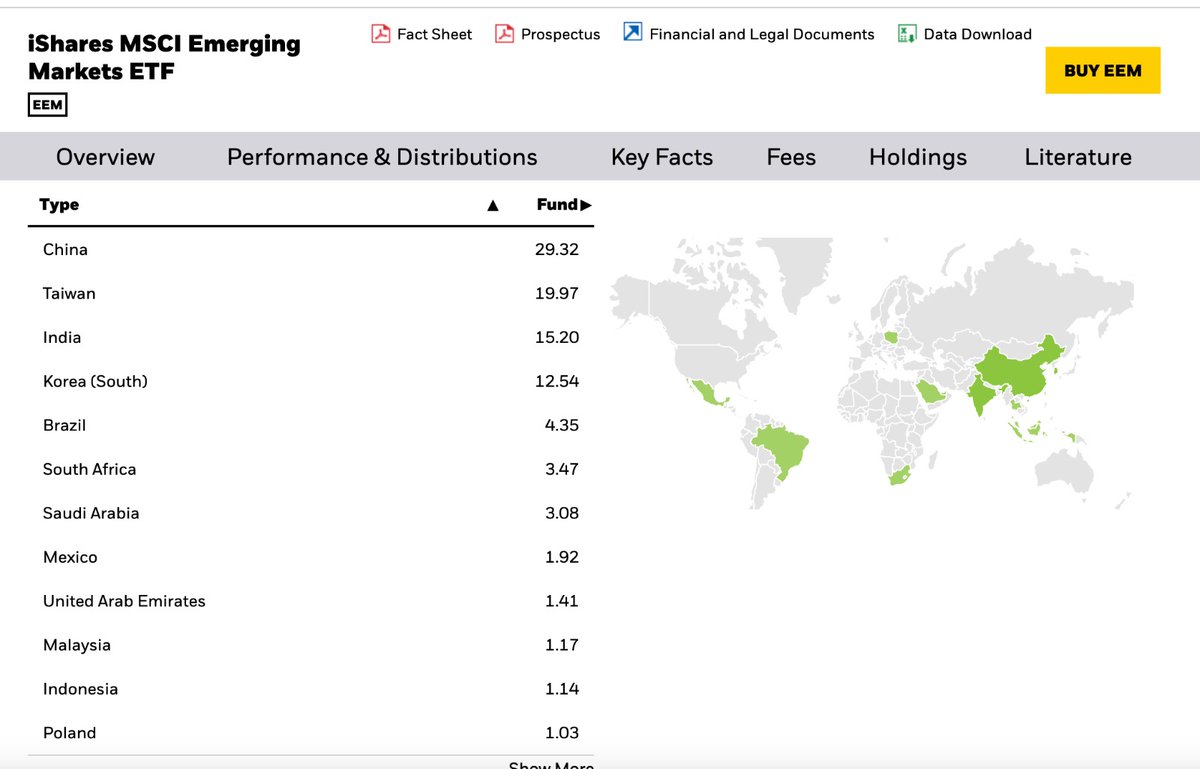Click the 3.08 fund value
Screen dimensions: 1200x769
point(562,513)
